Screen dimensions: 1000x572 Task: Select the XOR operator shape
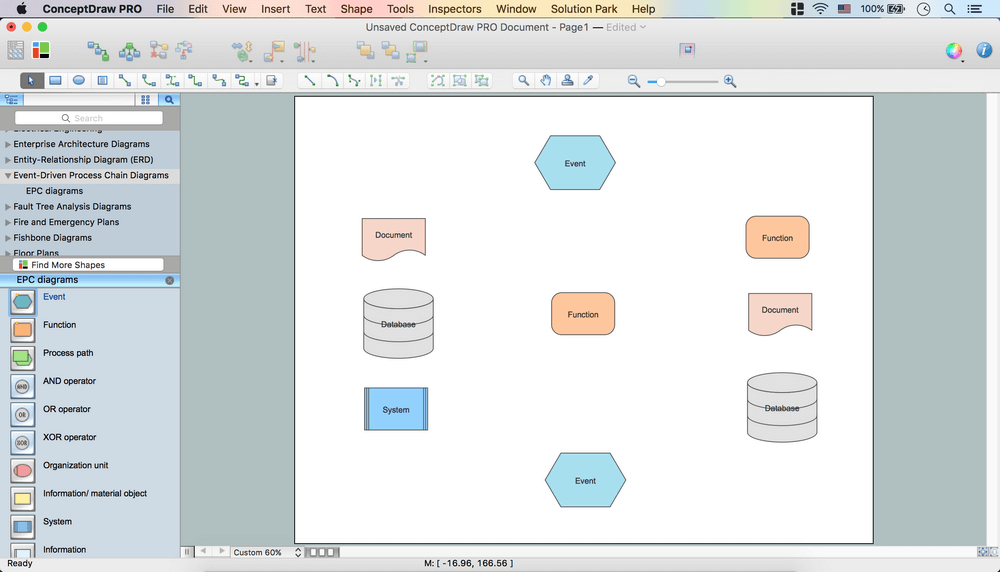(x=22, y=442)
